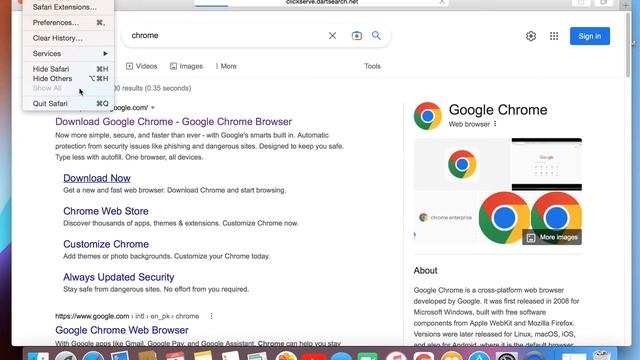Screen dimensions: 640x360
Task: Open the large Chrome logo thumbnail beside More images
Action: (504, 218)
